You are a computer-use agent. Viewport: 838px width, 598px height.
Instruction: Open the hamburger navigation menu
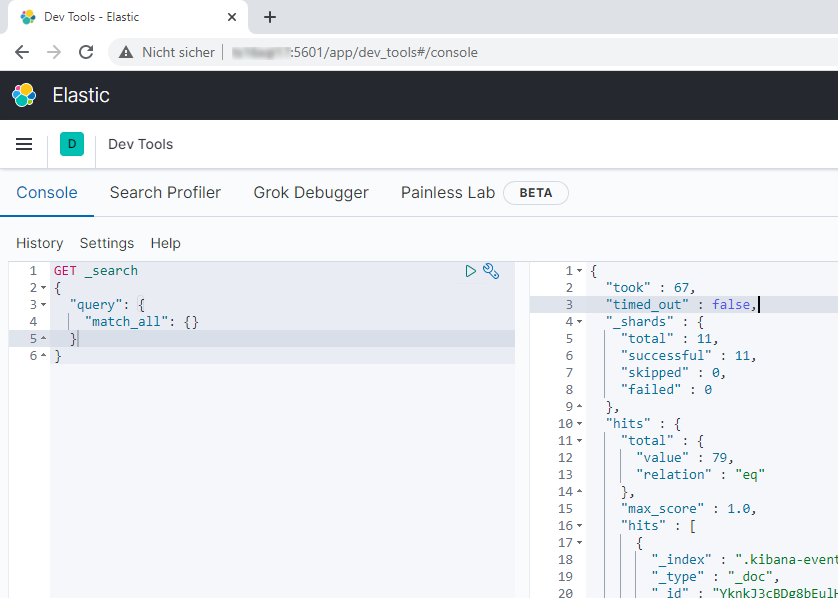23,144
